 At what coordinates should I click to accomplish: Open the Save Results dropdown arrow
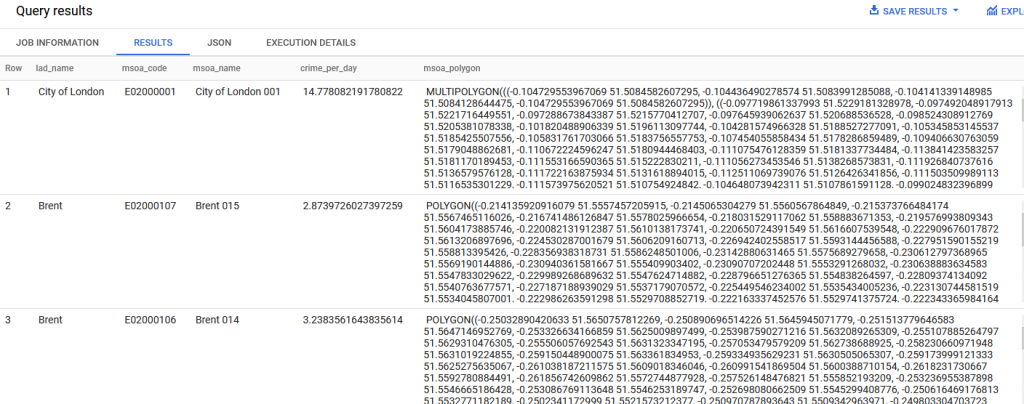point(956,11)
